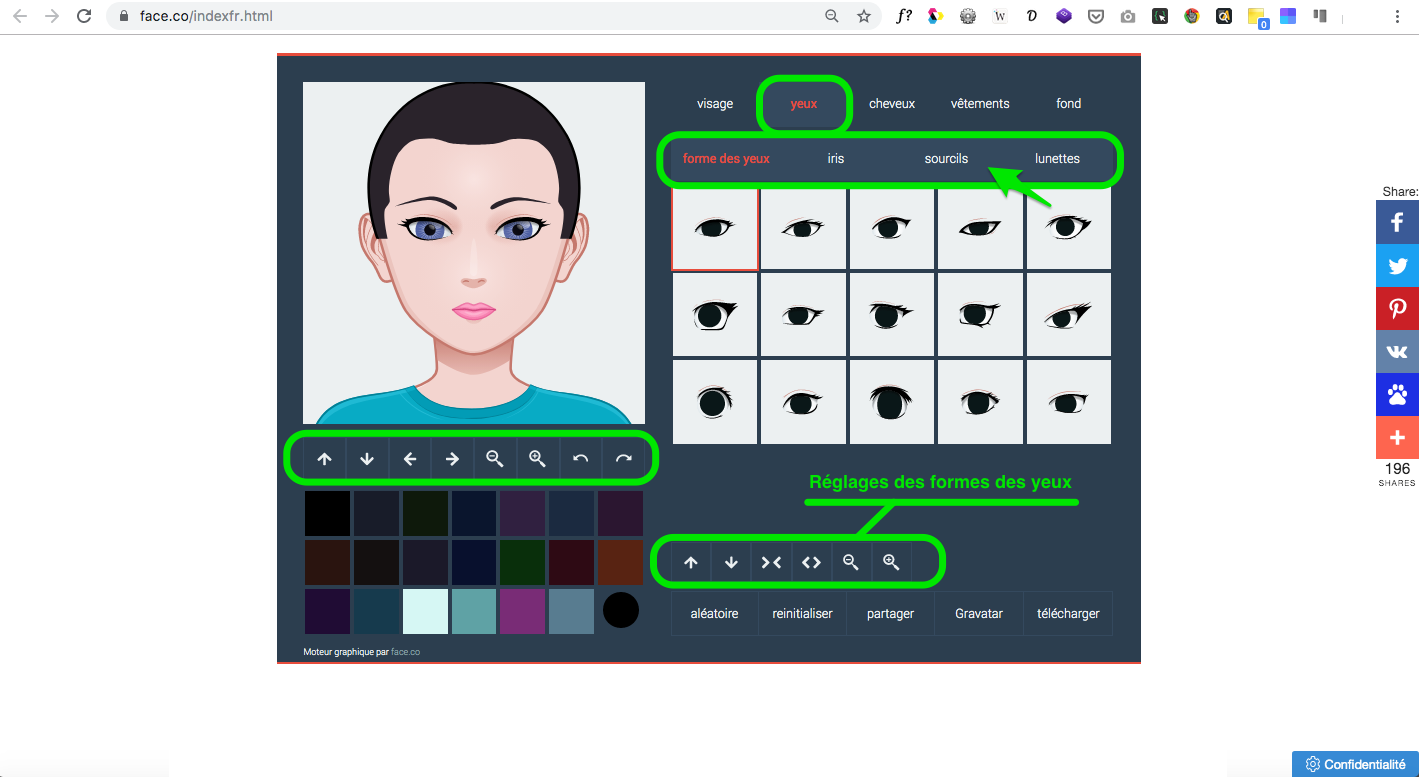Share on Twitter from the sidebar
Image resolution: width=1419 pixels, height=777 pixels.
(x=1397, y=266)
